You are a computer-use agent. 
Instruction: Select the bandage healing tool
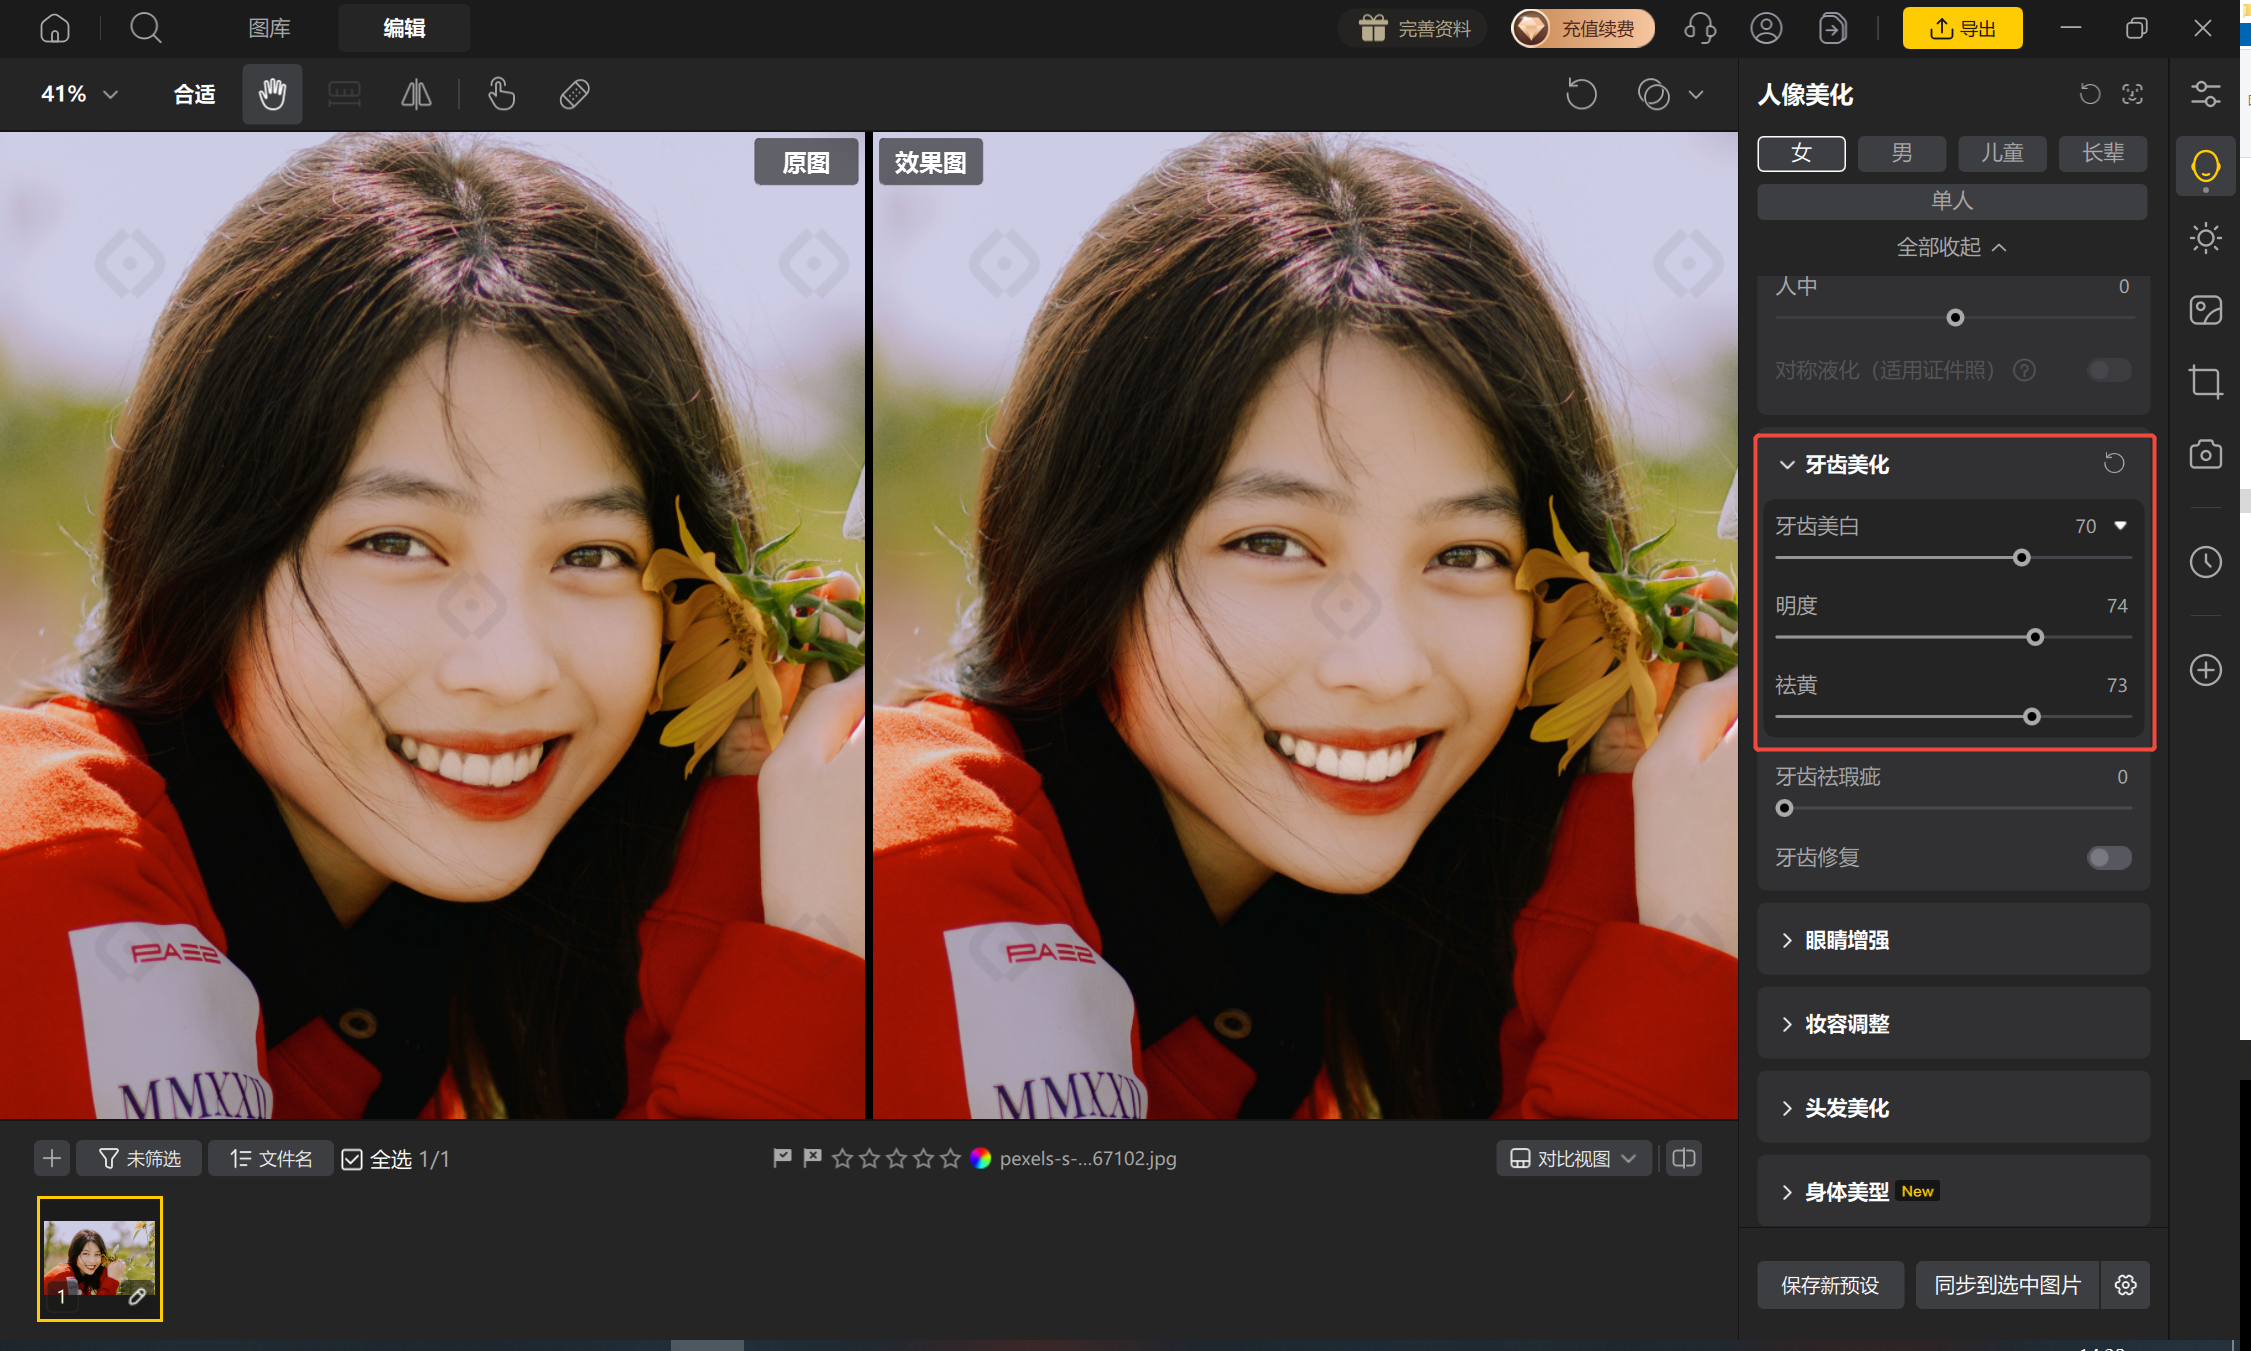(x=574, y=95)
